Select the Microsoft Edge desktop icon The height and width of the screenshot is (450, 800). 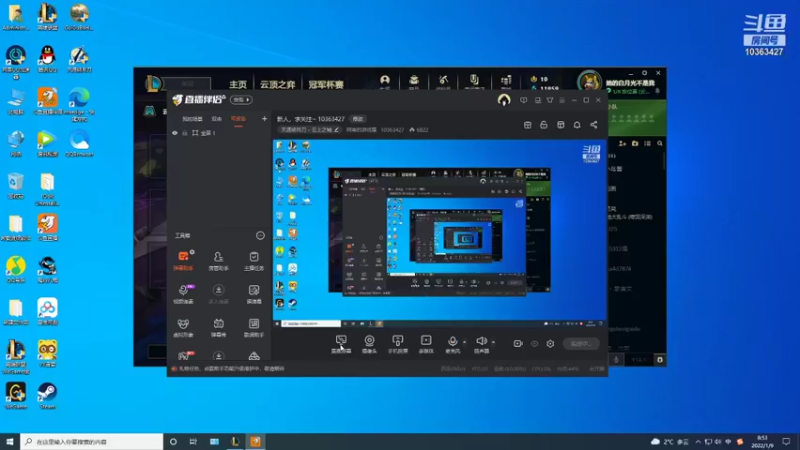click(79, 105)
